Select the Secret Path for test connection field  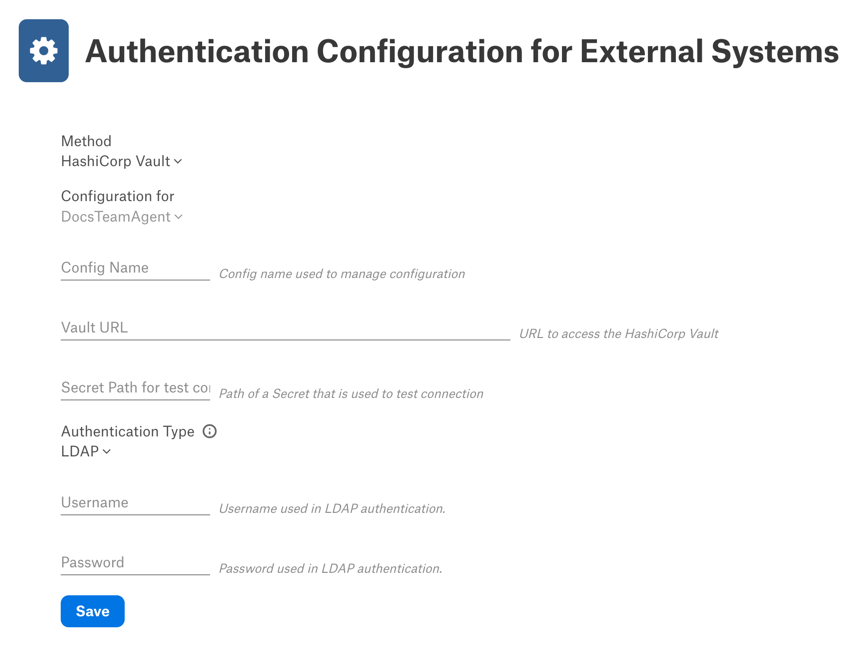(x=135, y=388)
